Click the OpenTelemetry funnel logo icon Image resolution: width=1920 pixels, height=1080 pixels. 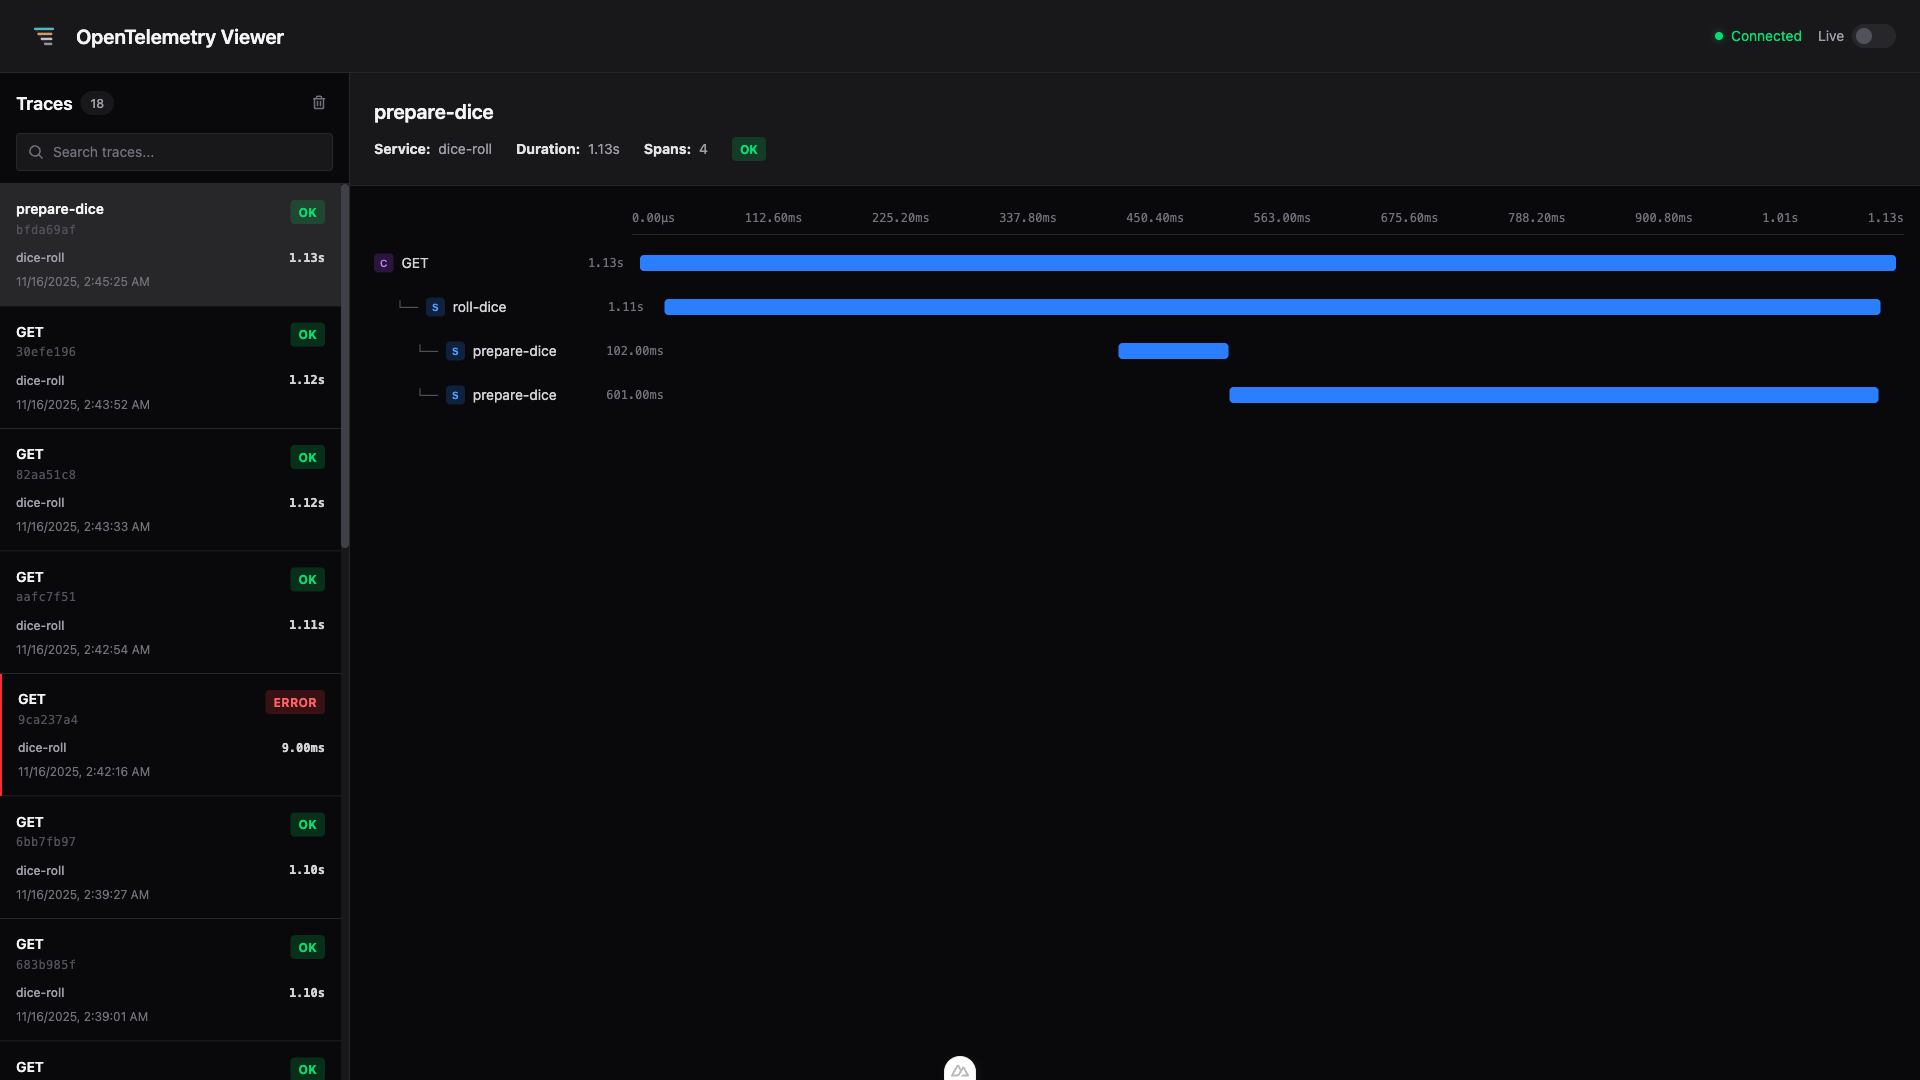(x=45, y=36)
